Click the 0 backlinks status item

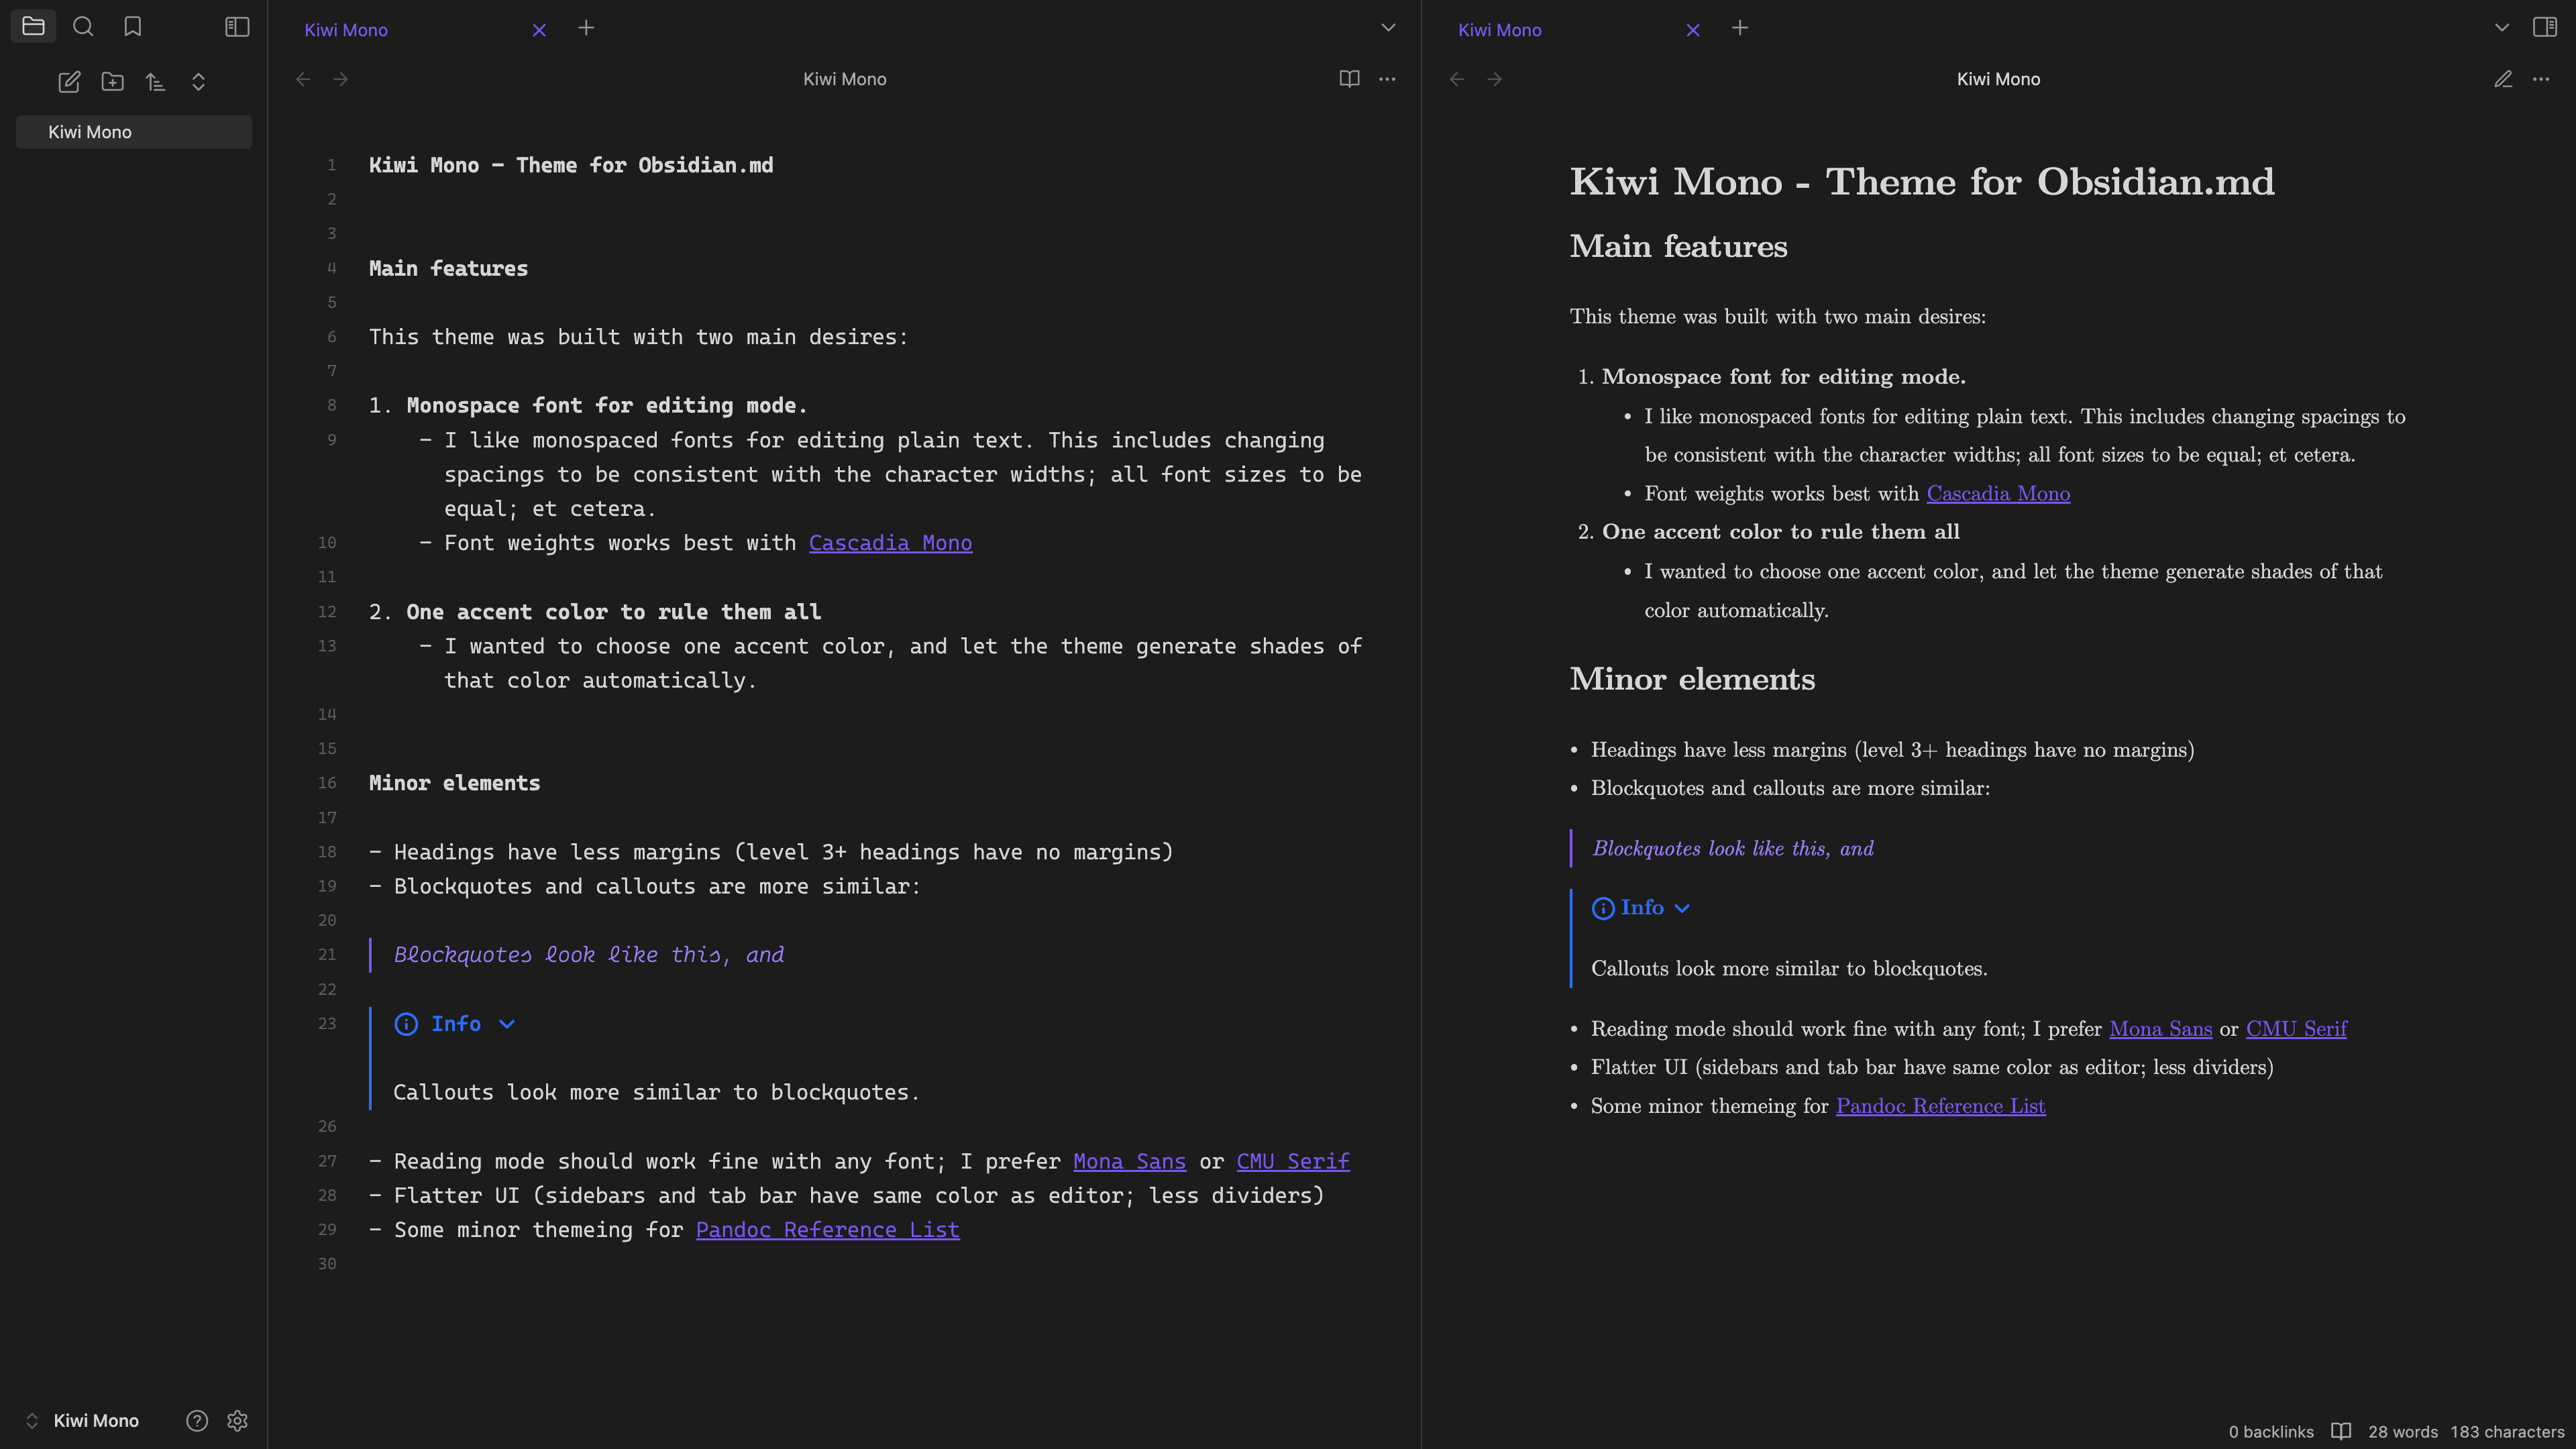pos(2270,1432)
